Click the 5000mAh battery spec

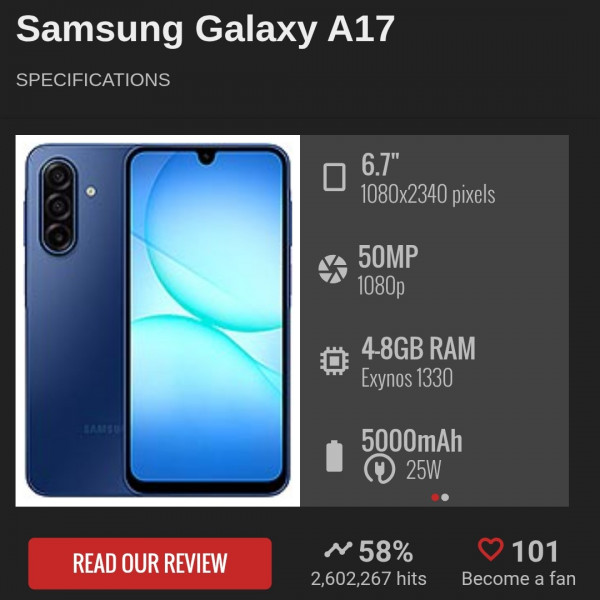[412, 441]
